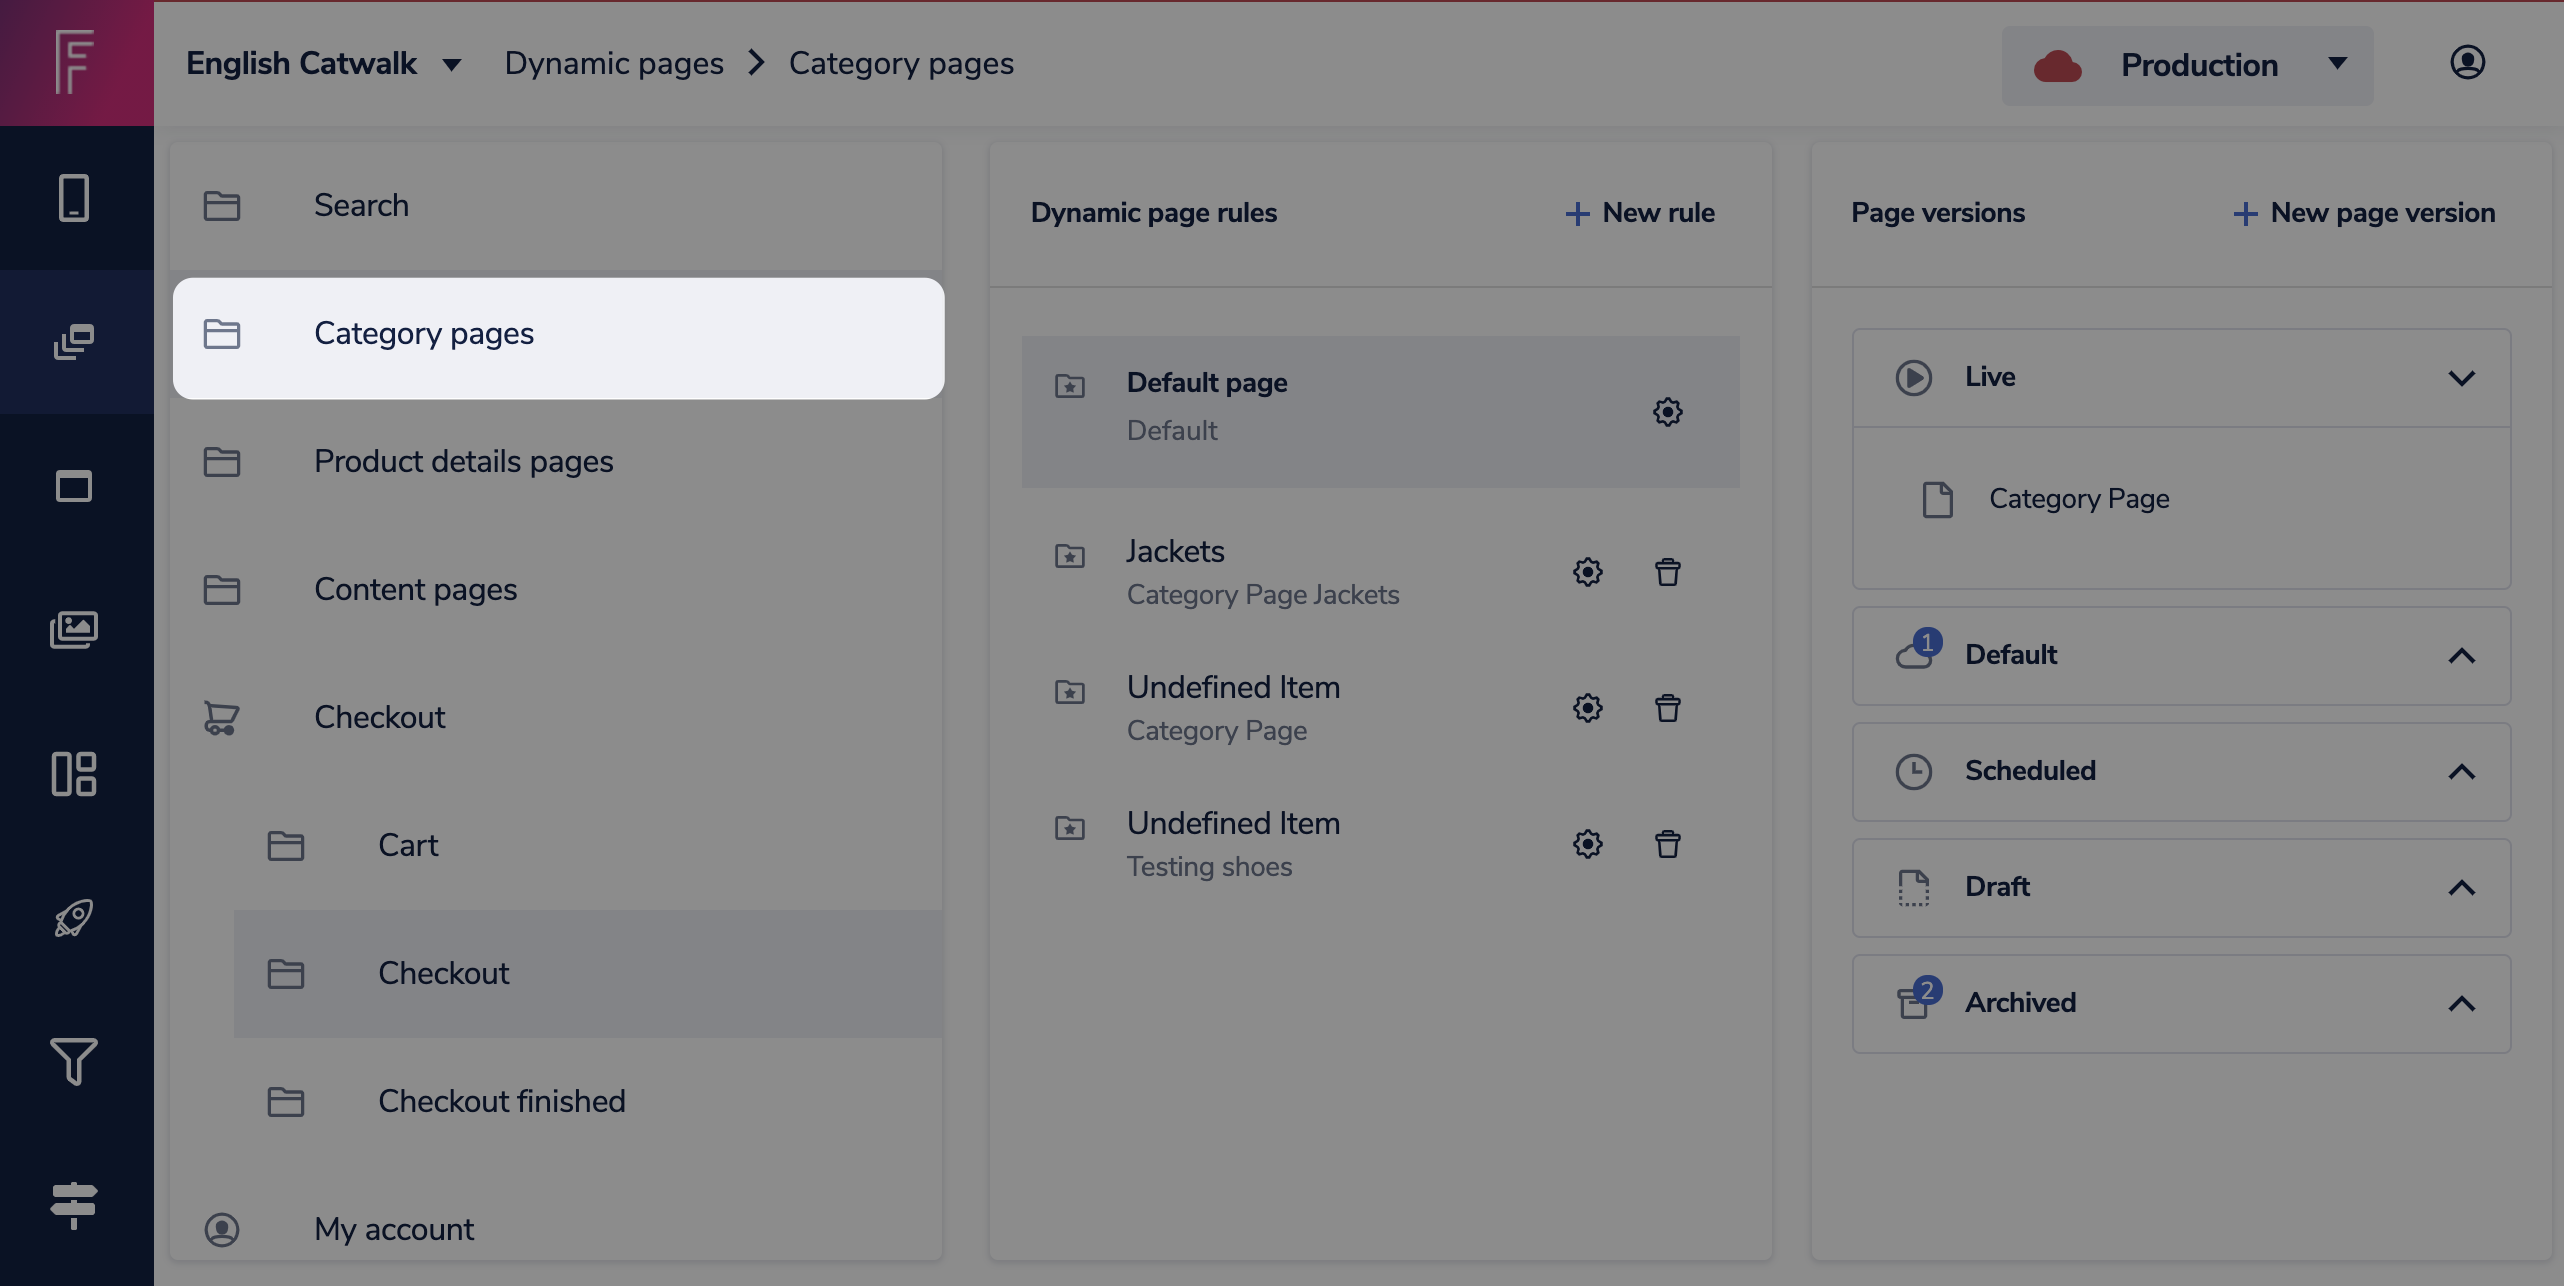The height and width of the screenshot is (1286, 2564).
Task: Select Category pages in the tree
Action: click(558, 338)
